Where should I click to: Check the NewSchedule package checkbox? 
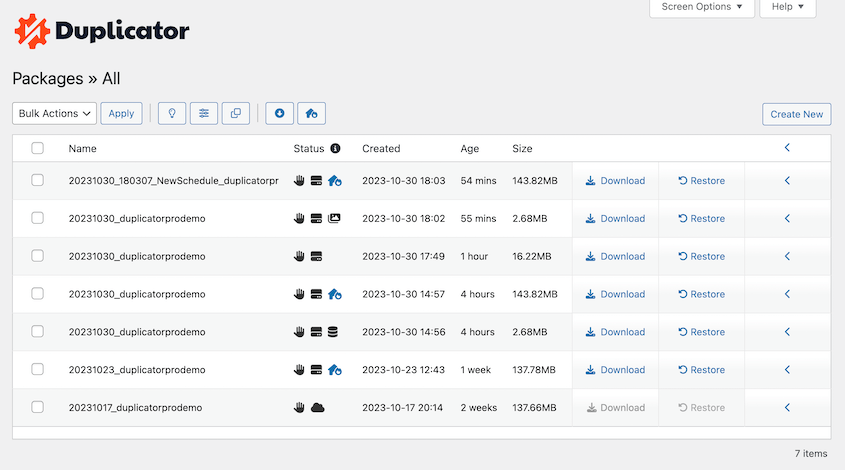pyautogui.click(x=37, y=180)
